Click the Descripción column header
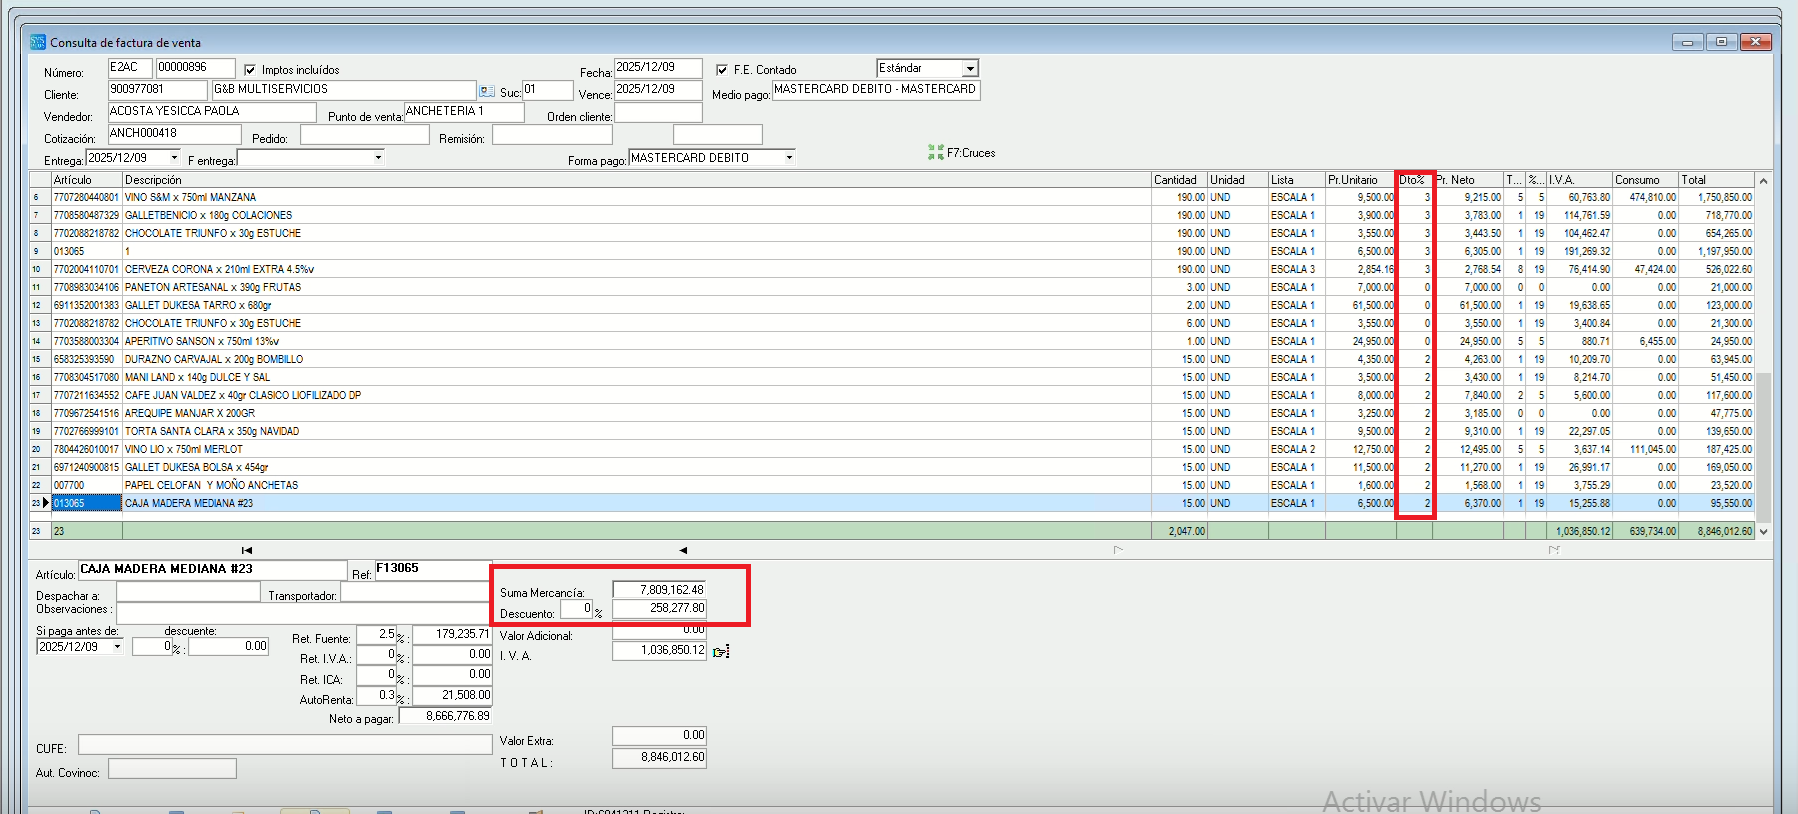Viewport: 1798px width, 814px height. pyautogui.click(x=637, y=180)
